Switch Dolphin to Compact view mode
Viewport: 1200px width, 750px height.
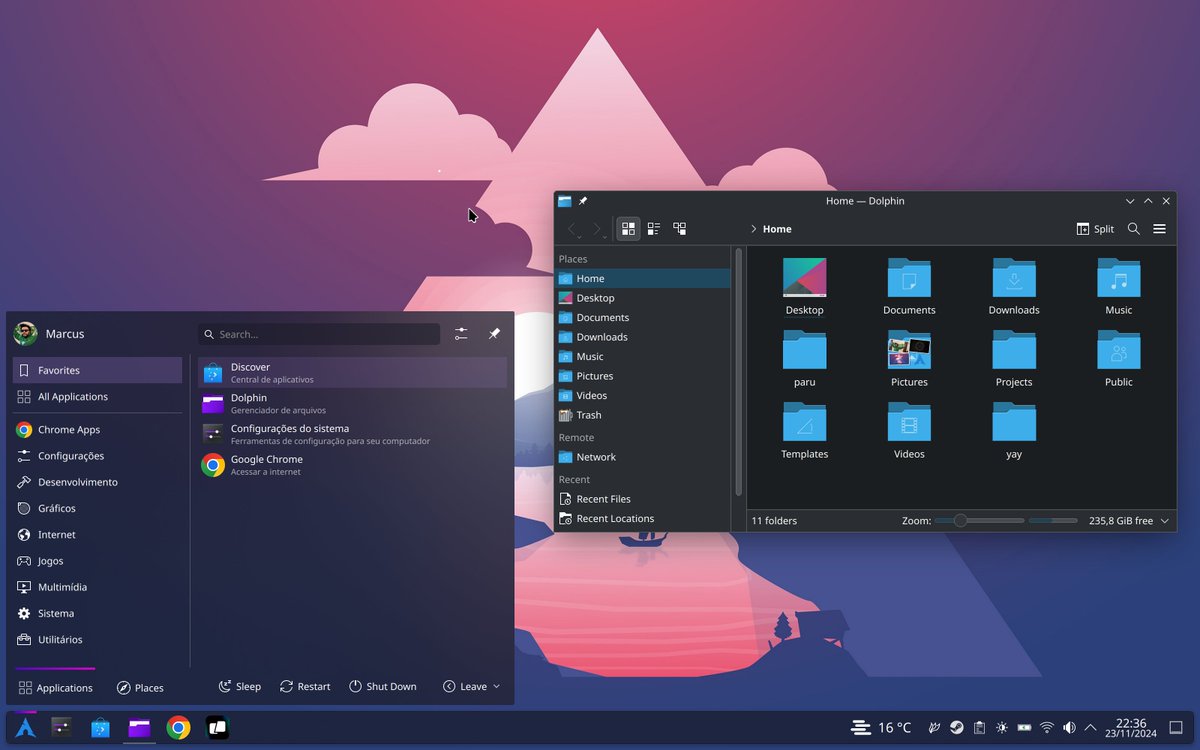click(654, 229)
